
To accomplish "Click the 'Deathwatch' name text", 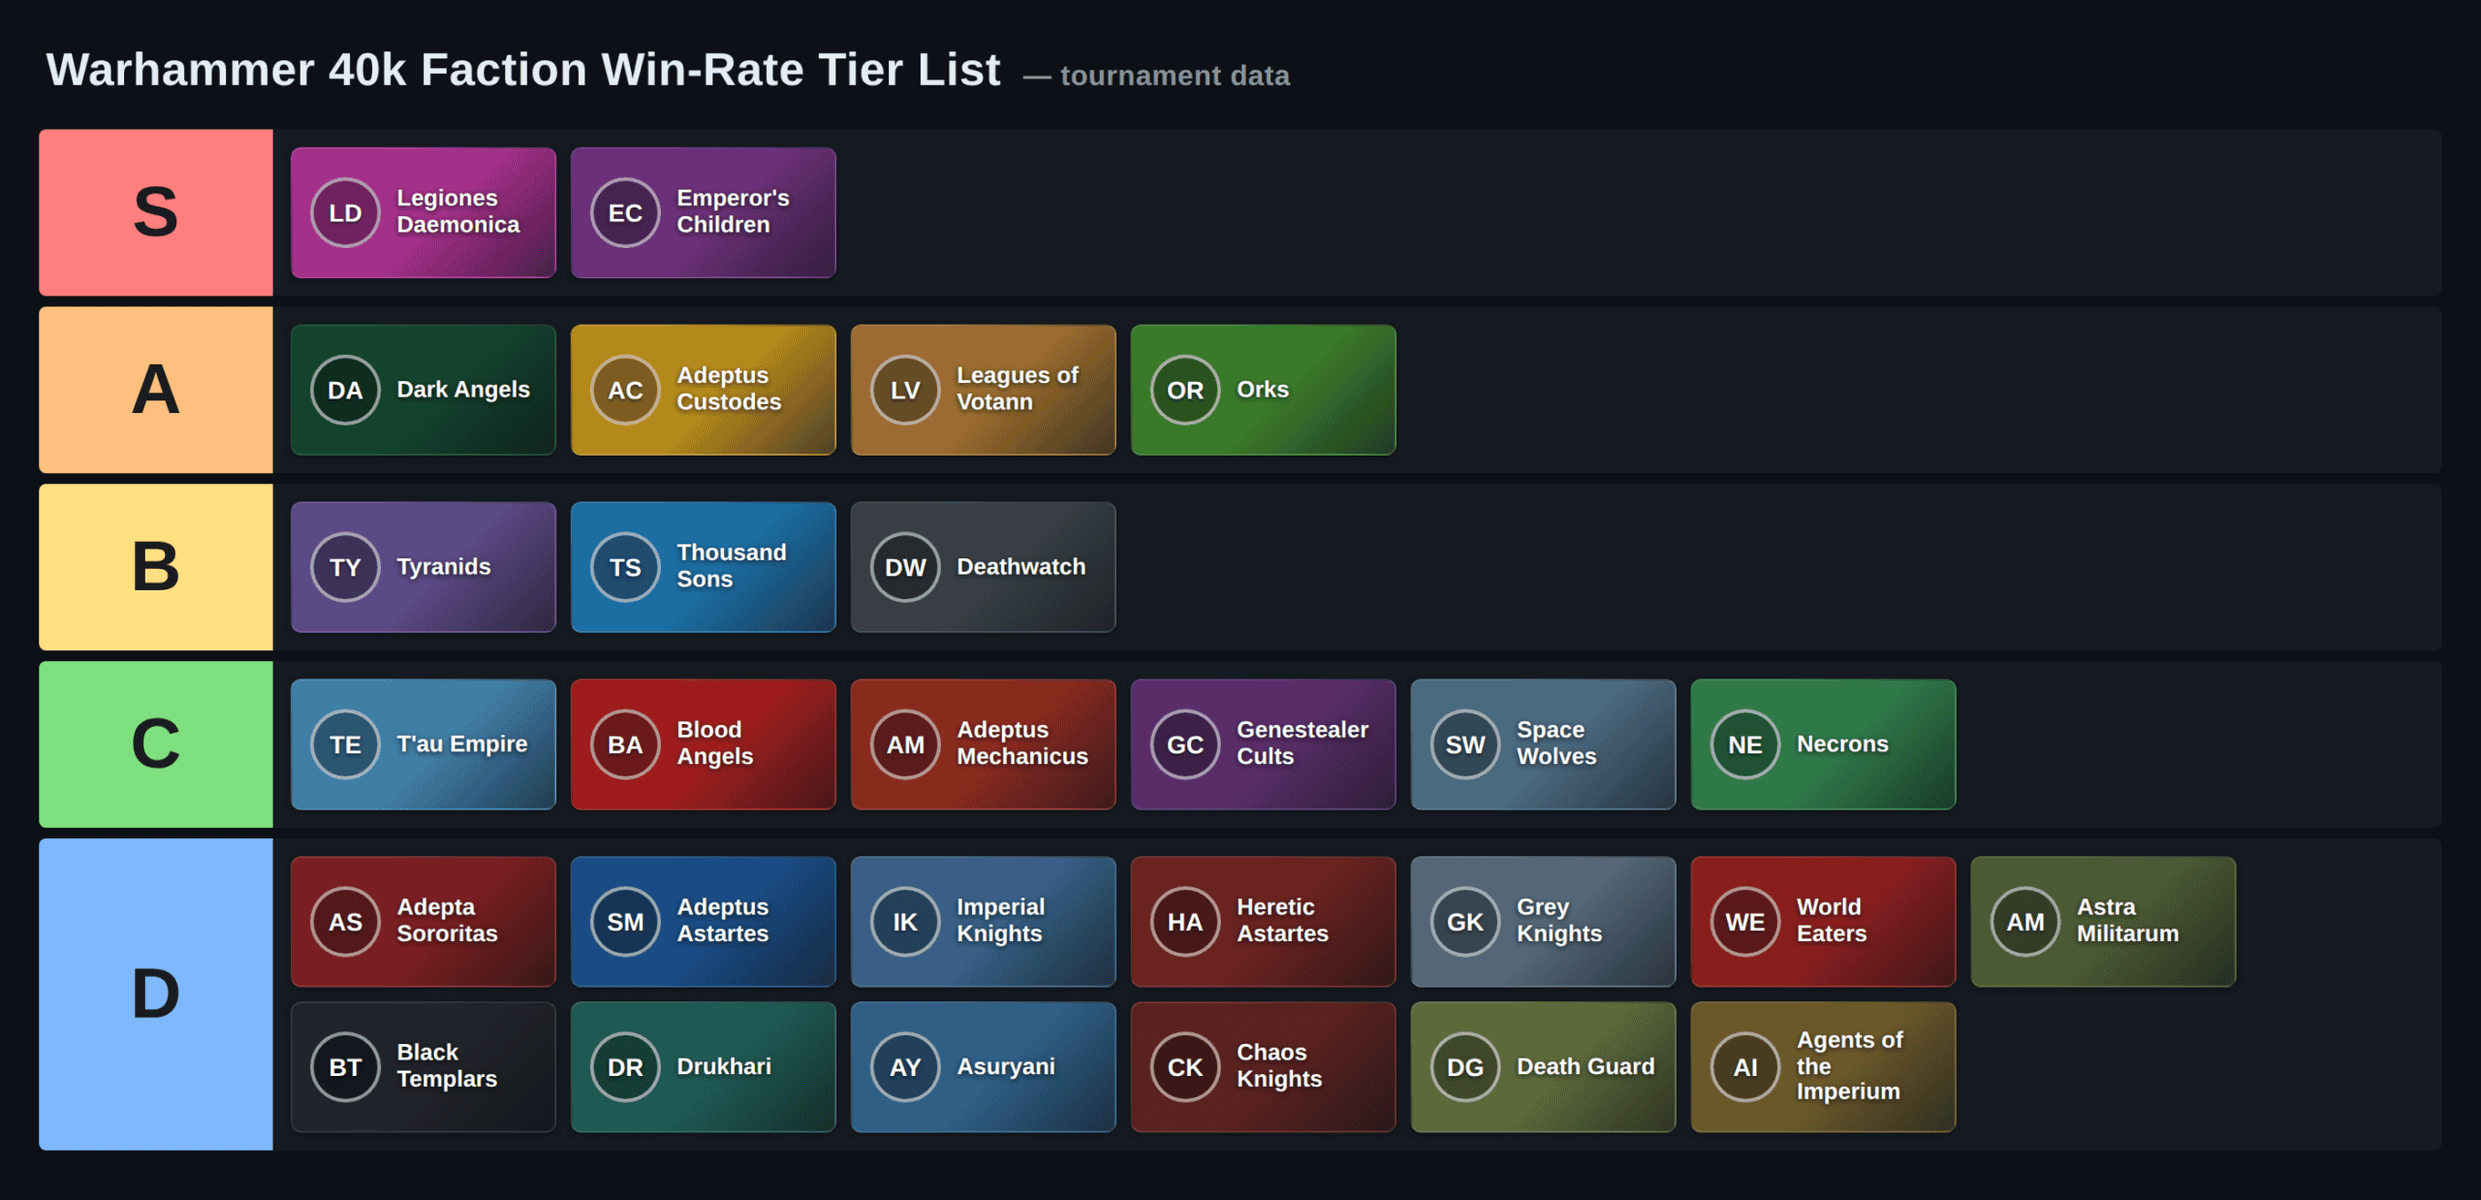I will click(x=1021, y=566).
